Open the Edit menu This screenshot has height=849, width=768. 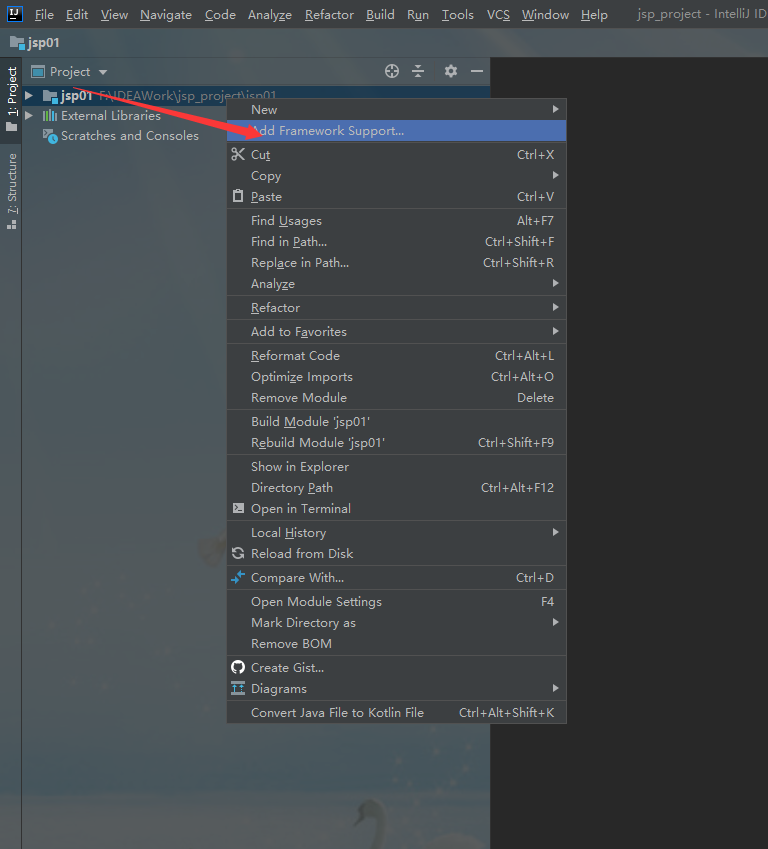coord(77,15)
